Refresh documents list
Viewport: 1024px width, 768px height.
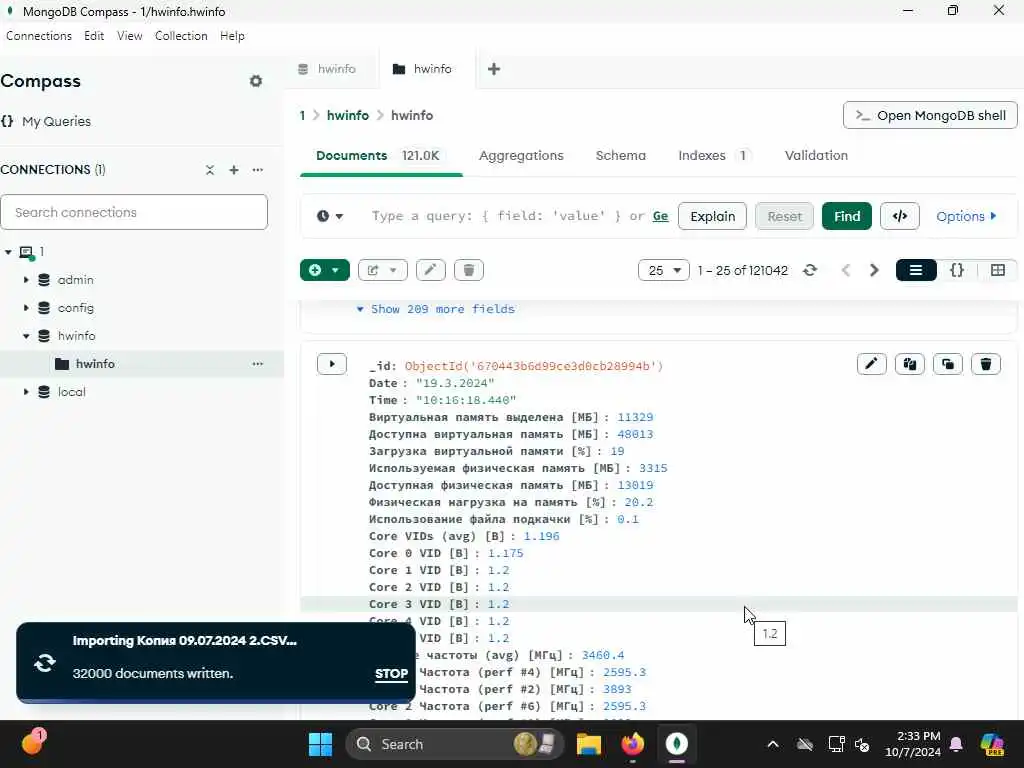(x=810, y=270)
